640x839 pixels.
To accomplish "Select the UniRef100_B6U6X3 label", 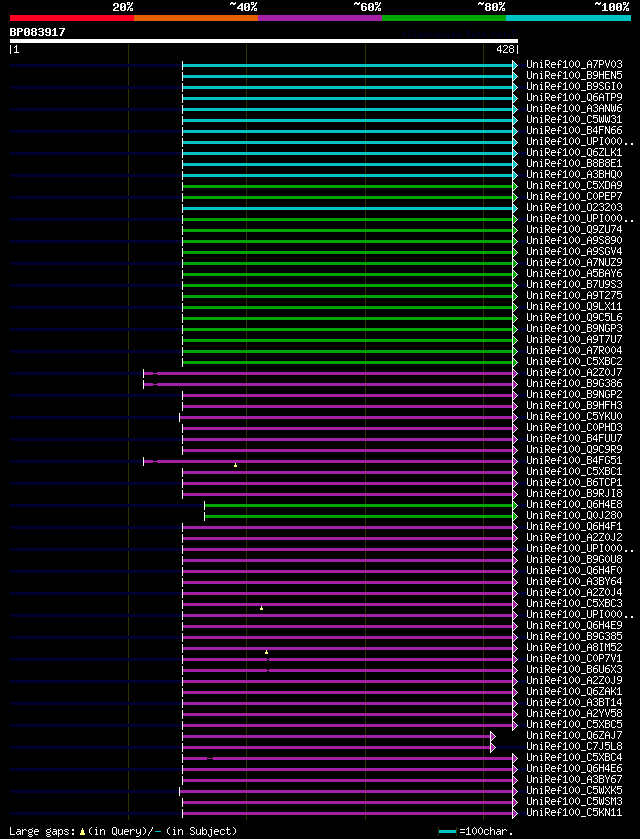I will [574, 670].
